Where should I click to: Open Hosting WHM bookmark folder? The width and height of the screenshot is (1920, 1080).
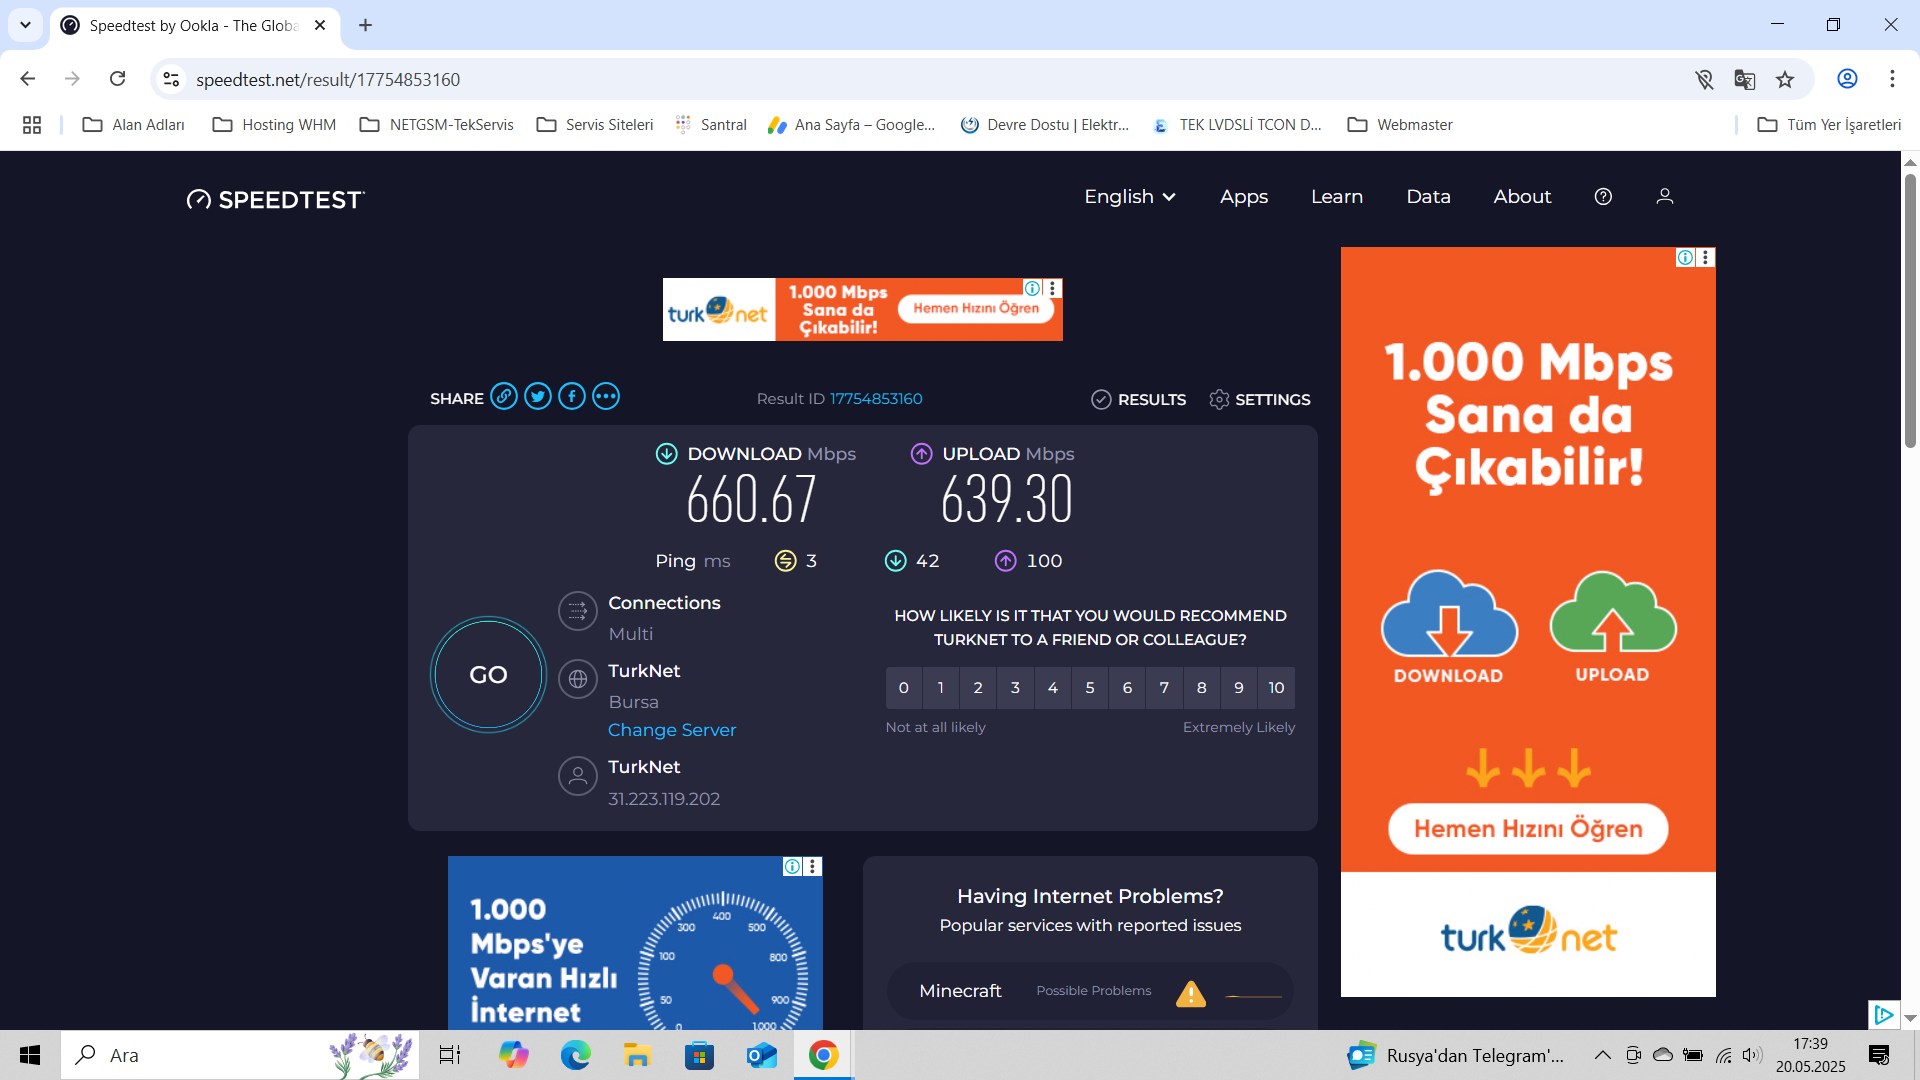[x=274, y=125]
